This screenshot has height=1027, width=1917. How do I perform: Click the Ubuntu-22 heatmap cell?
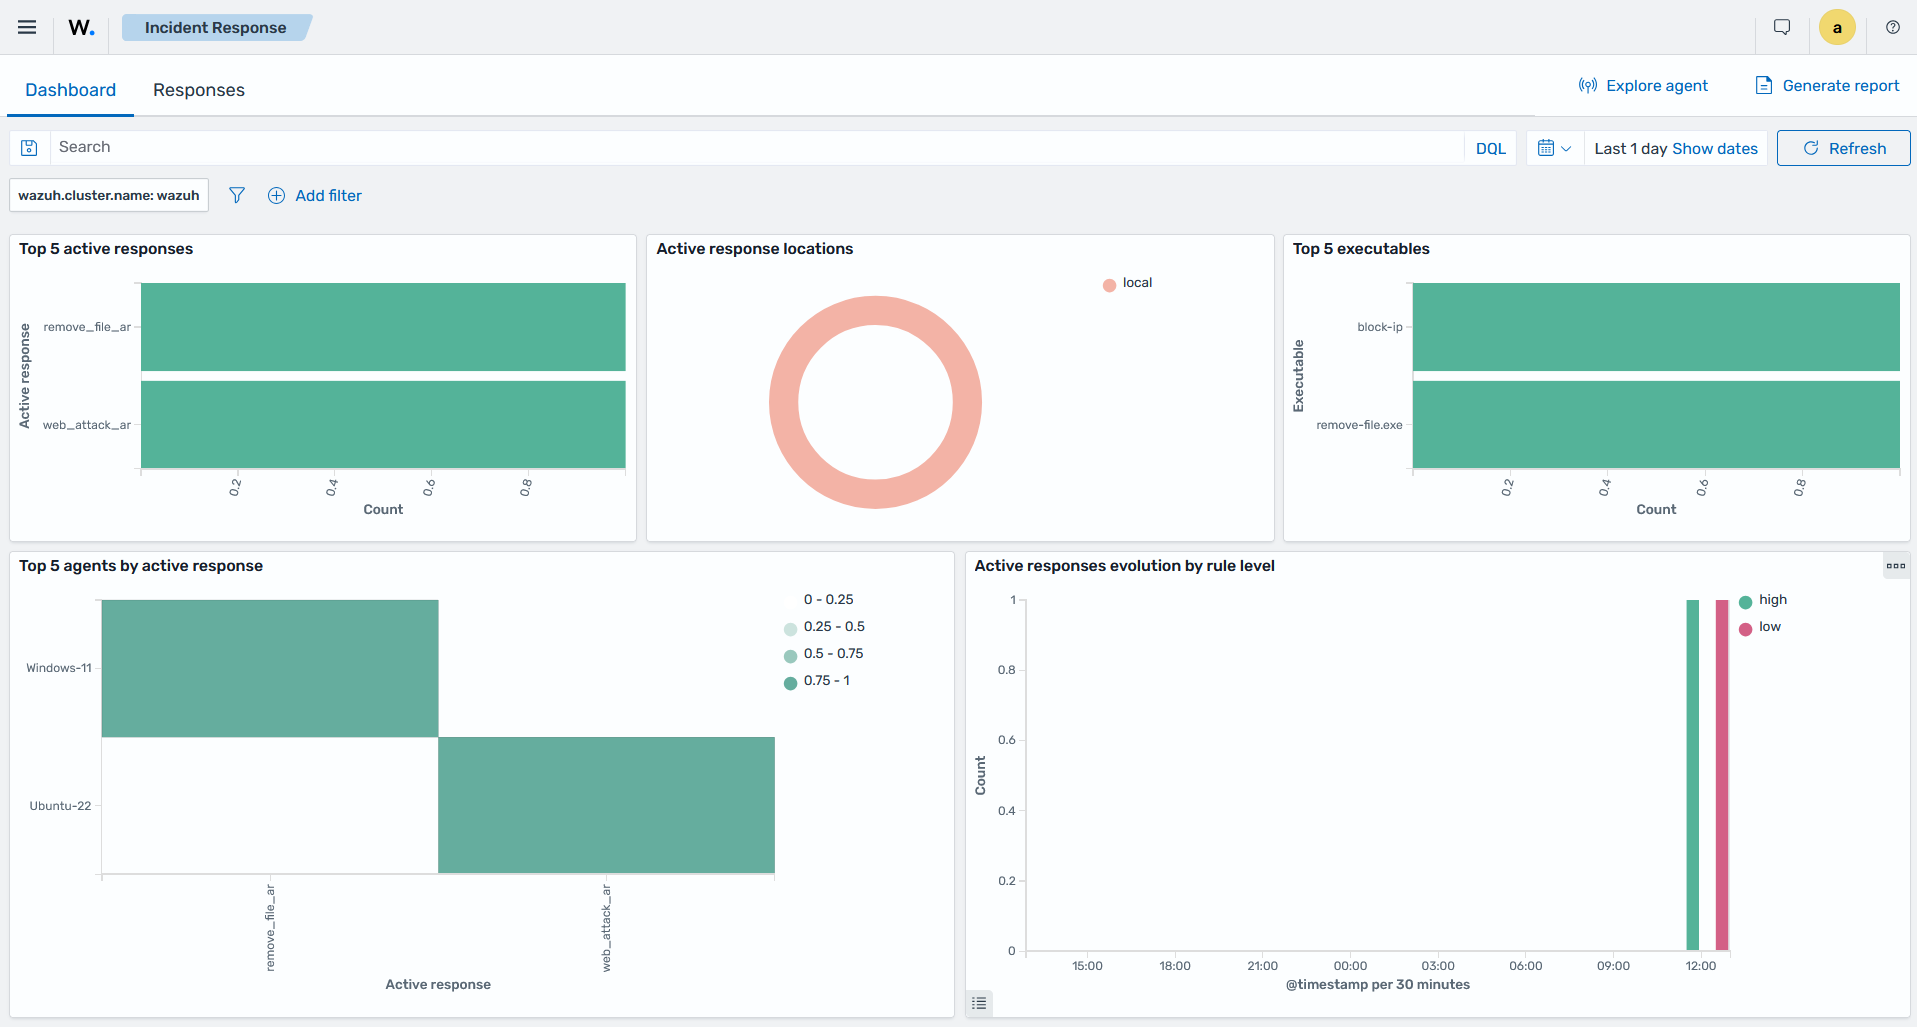606,805
